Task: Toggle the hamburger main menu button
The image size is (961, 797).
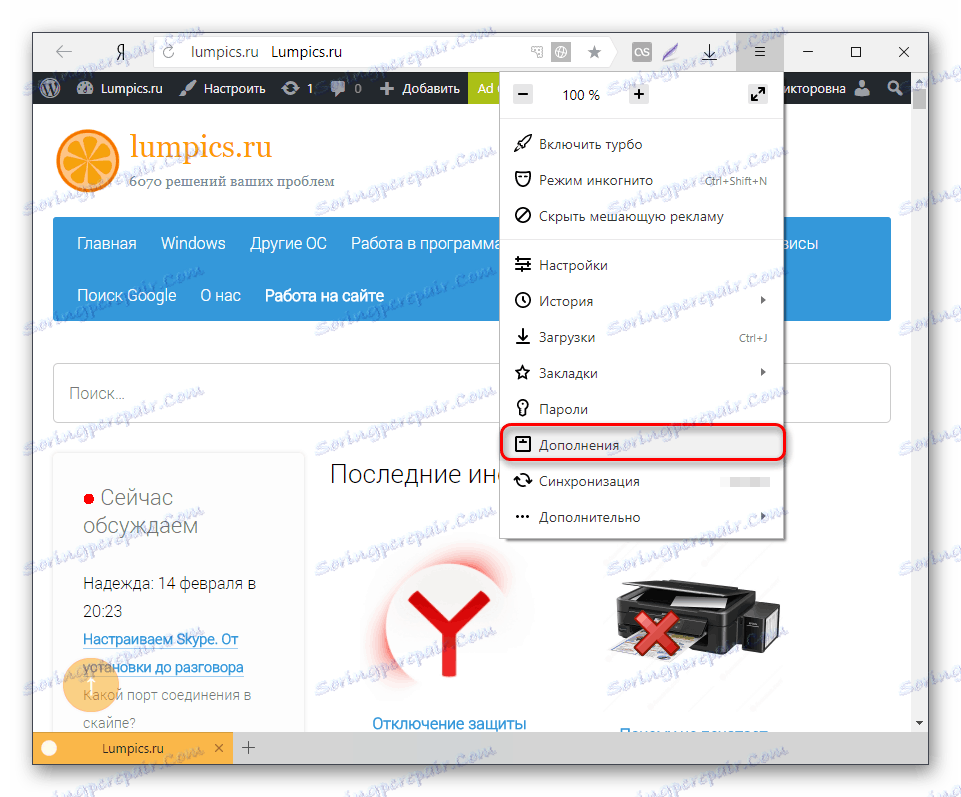Action: click(759, 52)
